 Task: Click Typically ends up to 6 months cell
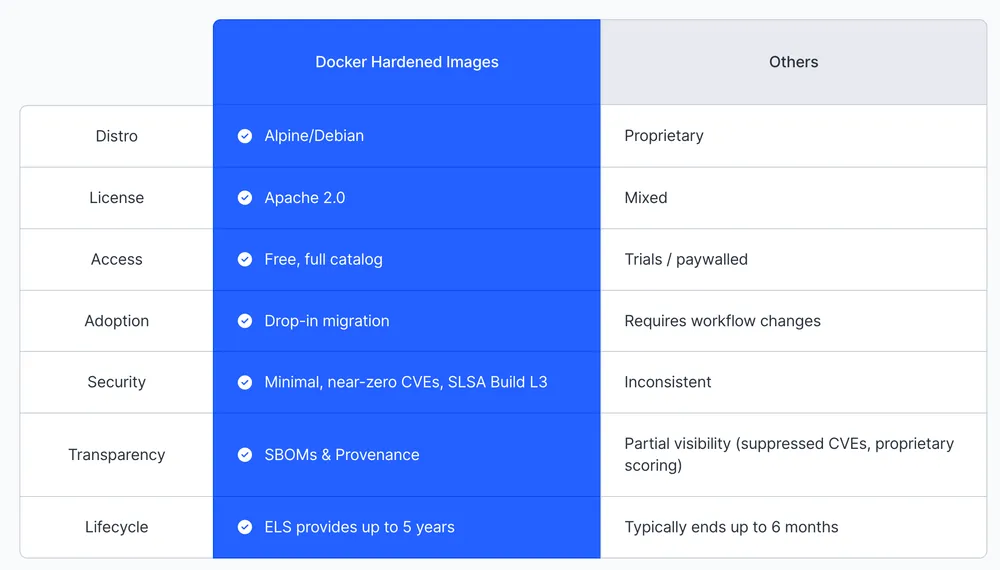coord(793,527)
